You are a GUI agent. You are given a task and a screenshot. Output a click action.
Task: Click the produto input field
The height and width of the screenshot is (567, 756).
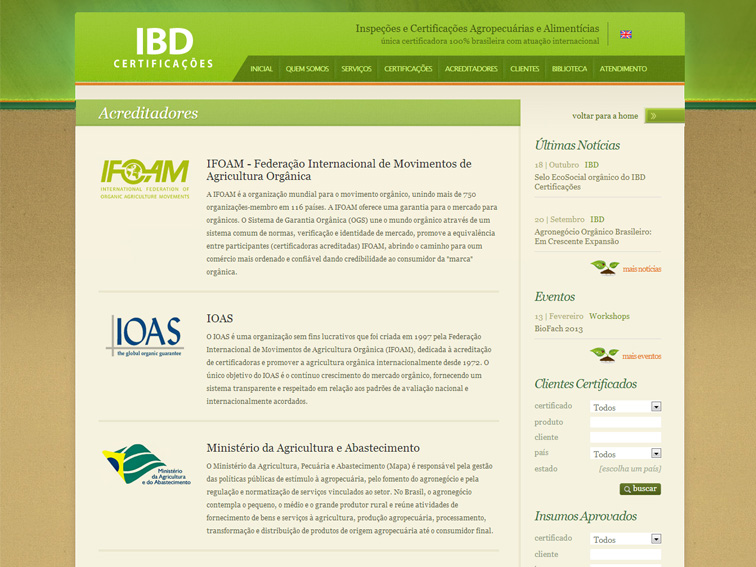(x=625, y=423)
